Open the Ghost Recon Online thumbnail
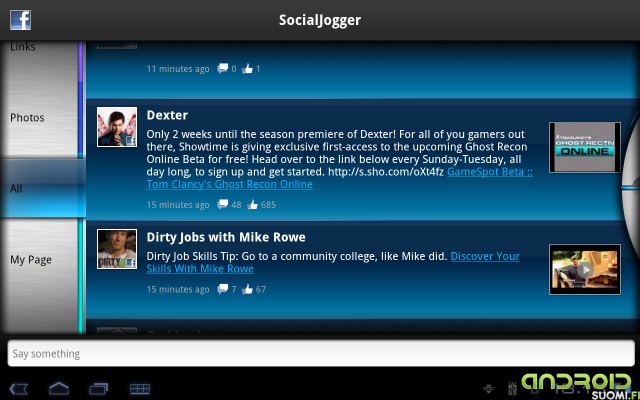Image resolution: width=640 pixels, height=400 pixels. coord(585,147)
